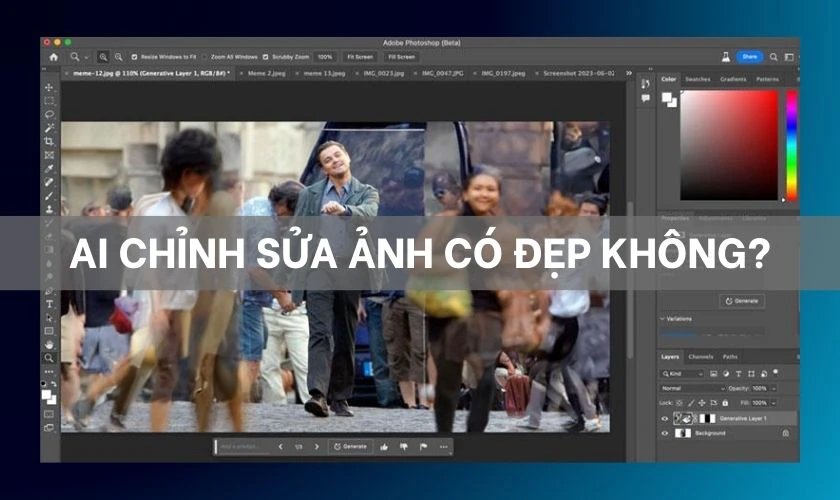This screenshot has width=840, height=500.
Task: Open the Gradients panel tab
Action: click(x=733, y=79)
